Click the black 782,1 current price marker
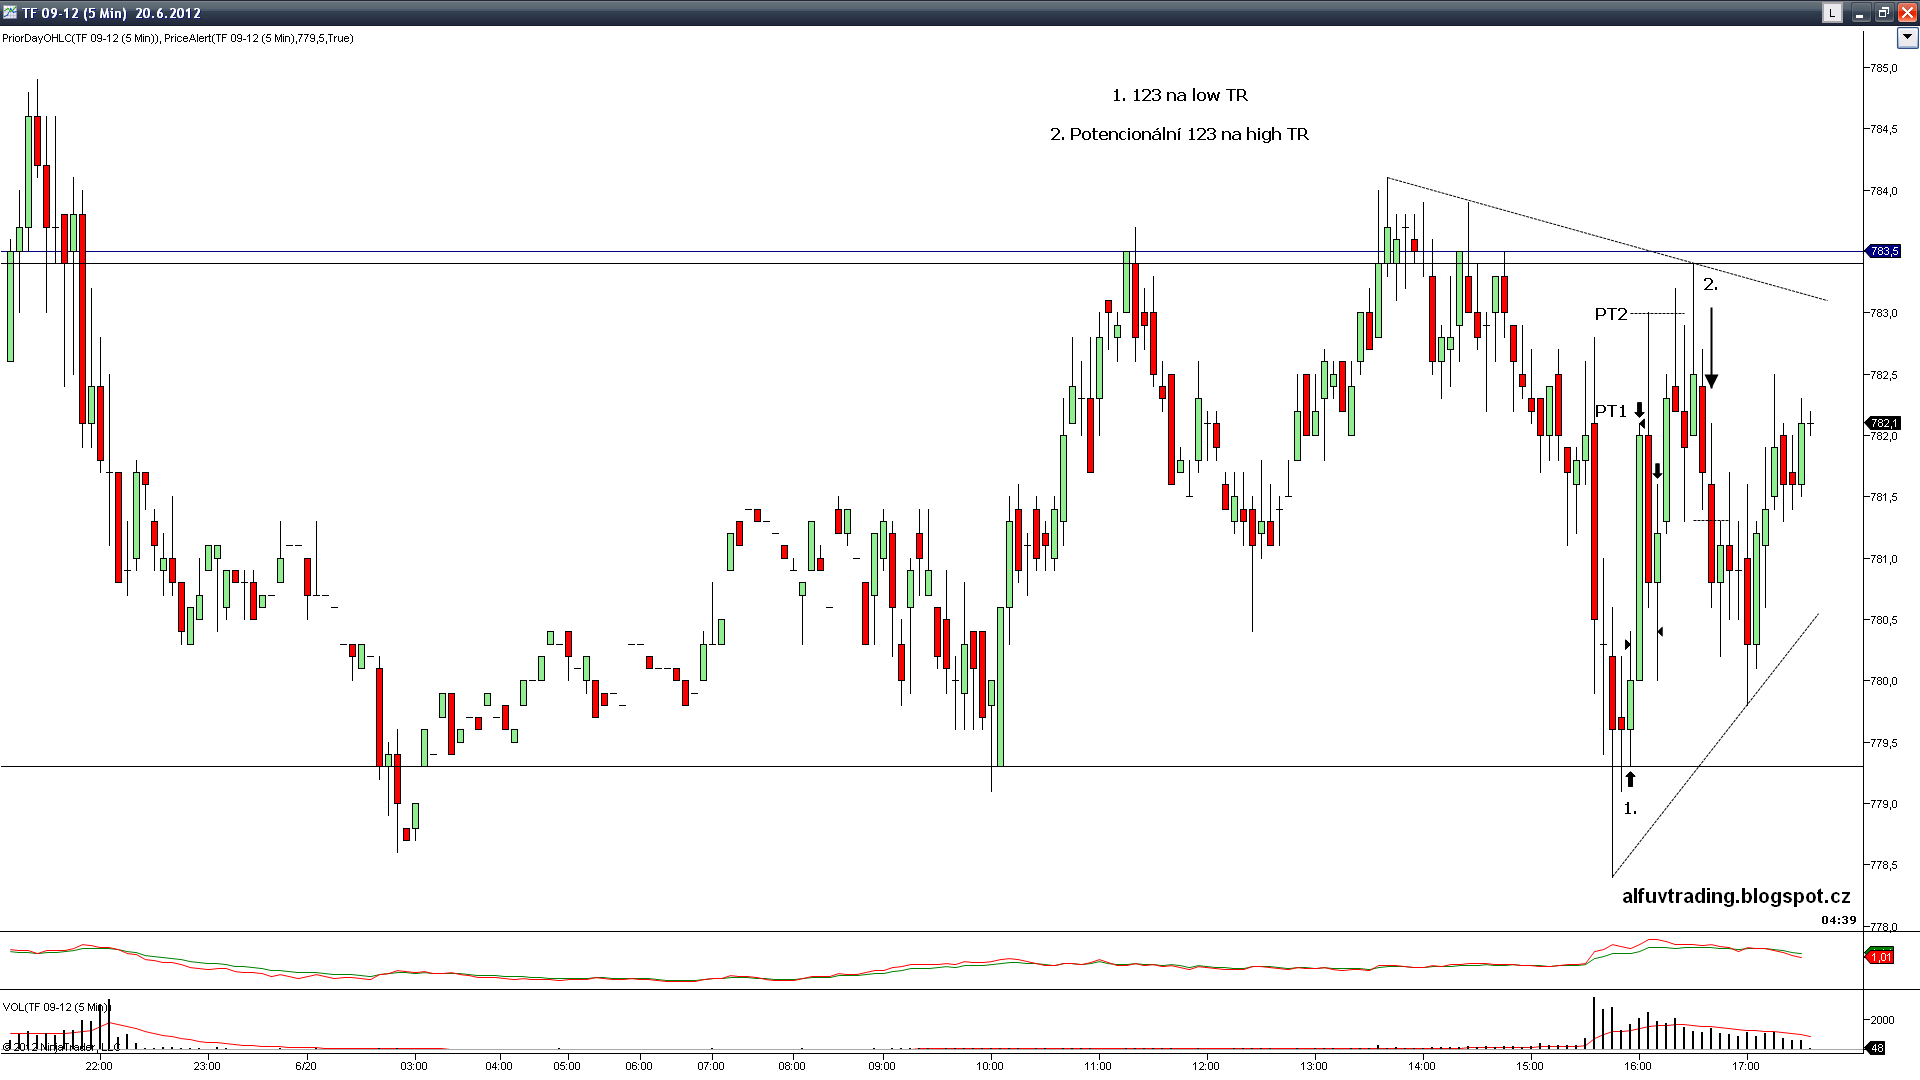The height and width of the screenshot is (1080, 1920). coord(1883,423)
